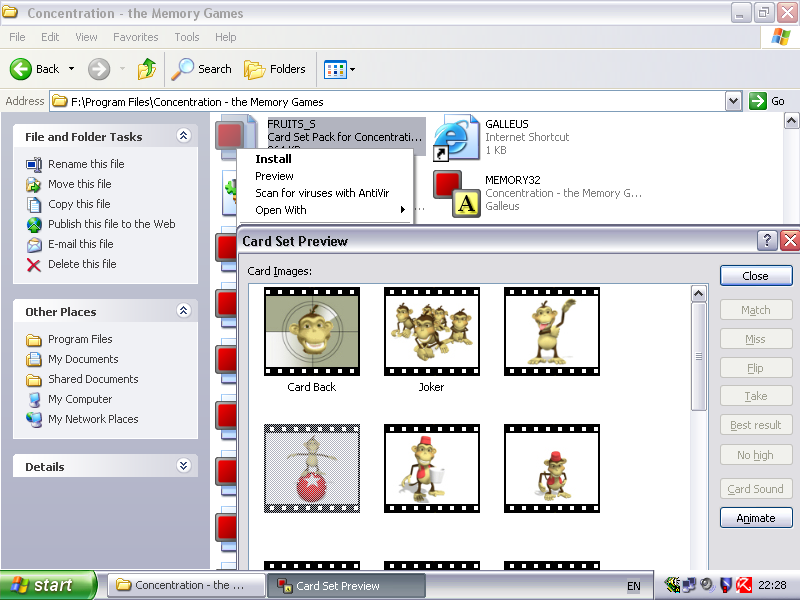Click the Close button in Card Set Preview

tap(755, 276)
